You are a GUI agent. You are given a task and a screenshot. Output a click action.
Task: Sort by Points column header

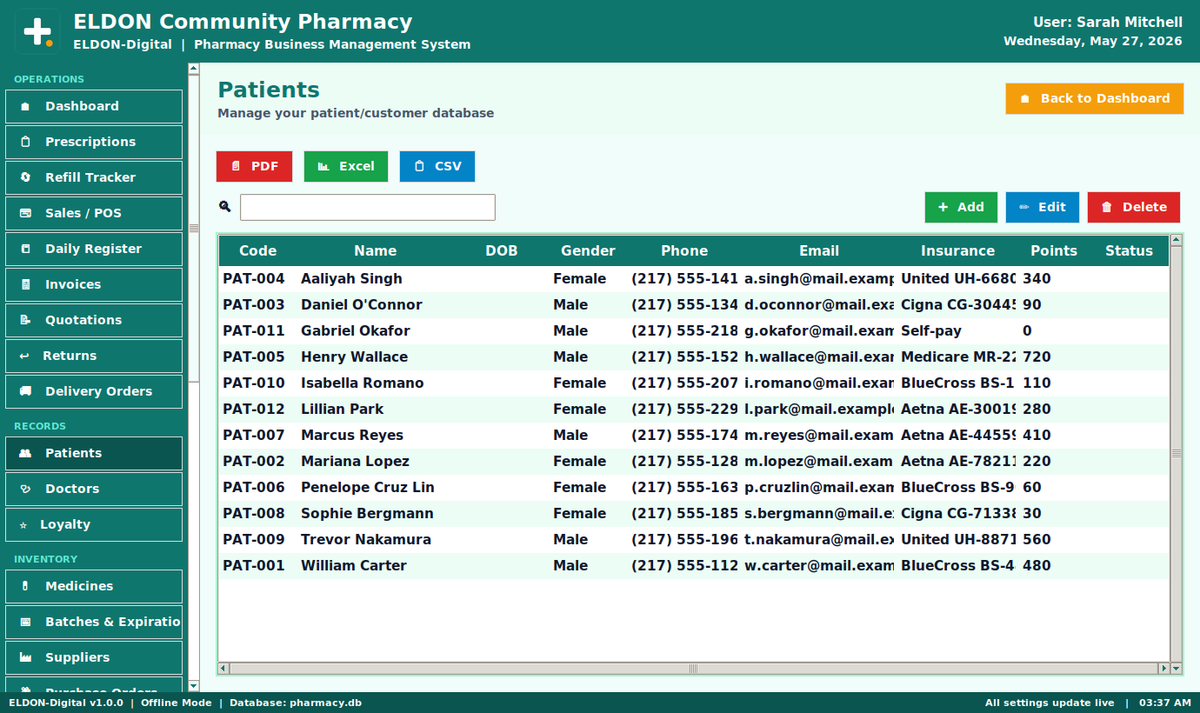coord(1054,251)
